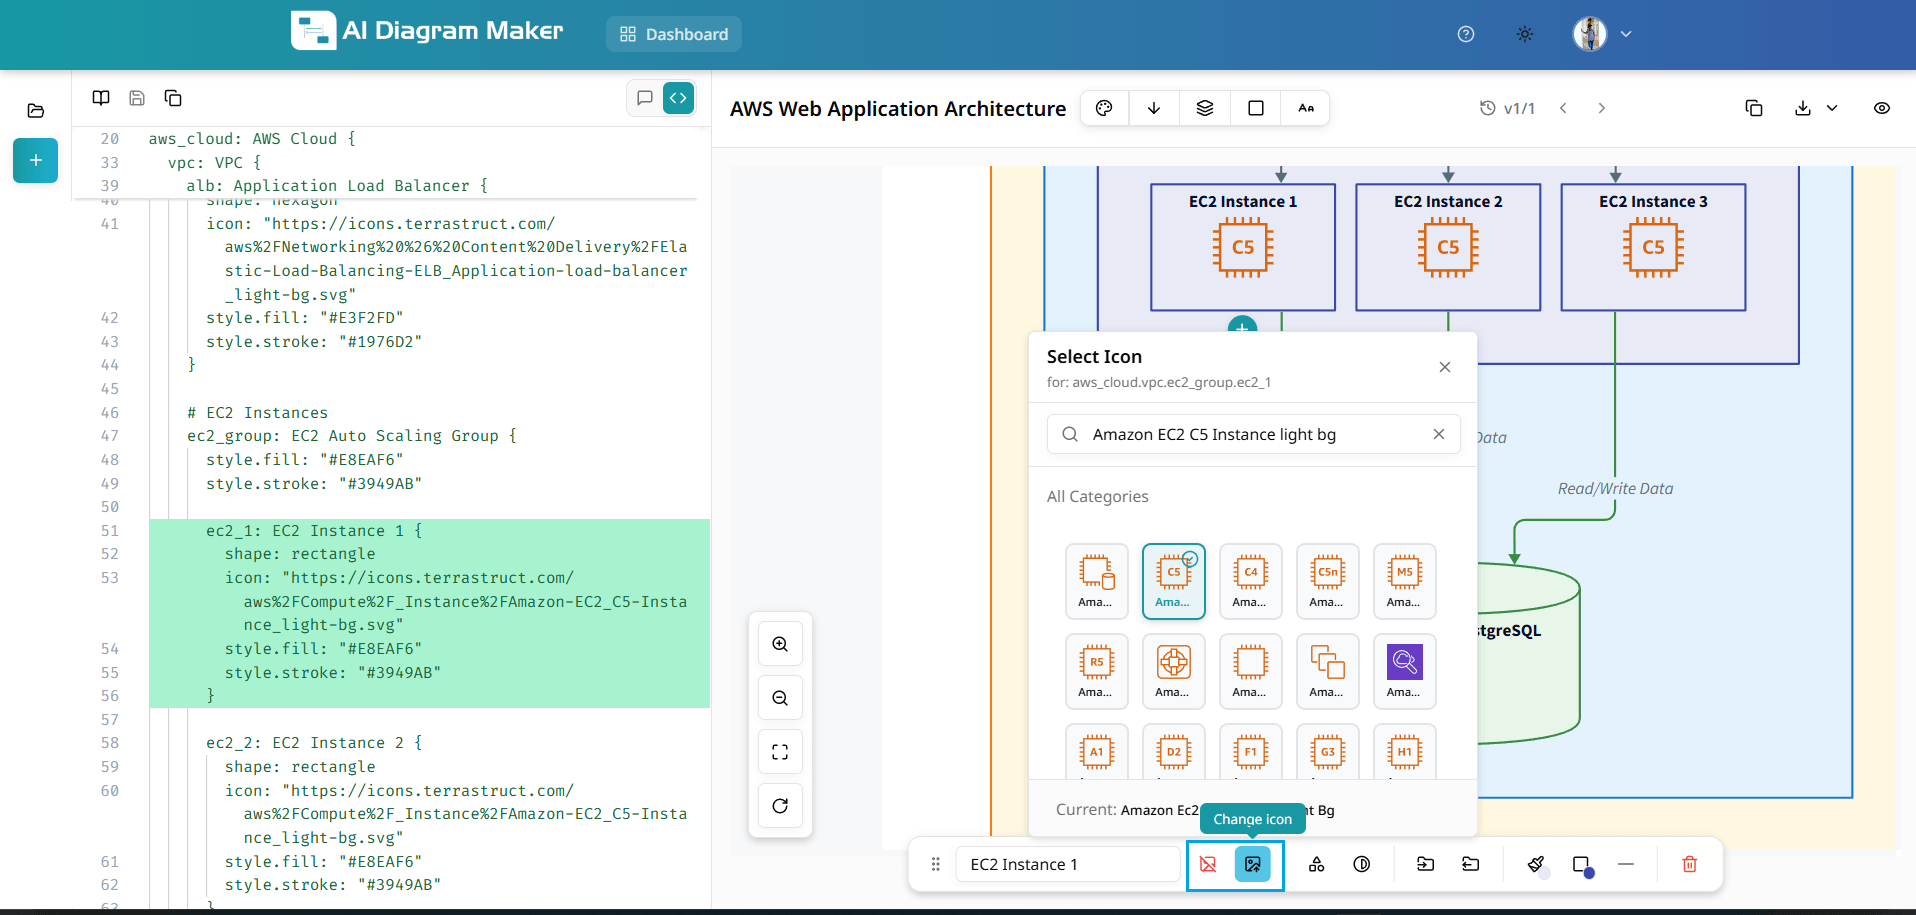Go to the next version arrow
The width and height of the screenshot is (1916, 915).
click(x=1601, y=108)
